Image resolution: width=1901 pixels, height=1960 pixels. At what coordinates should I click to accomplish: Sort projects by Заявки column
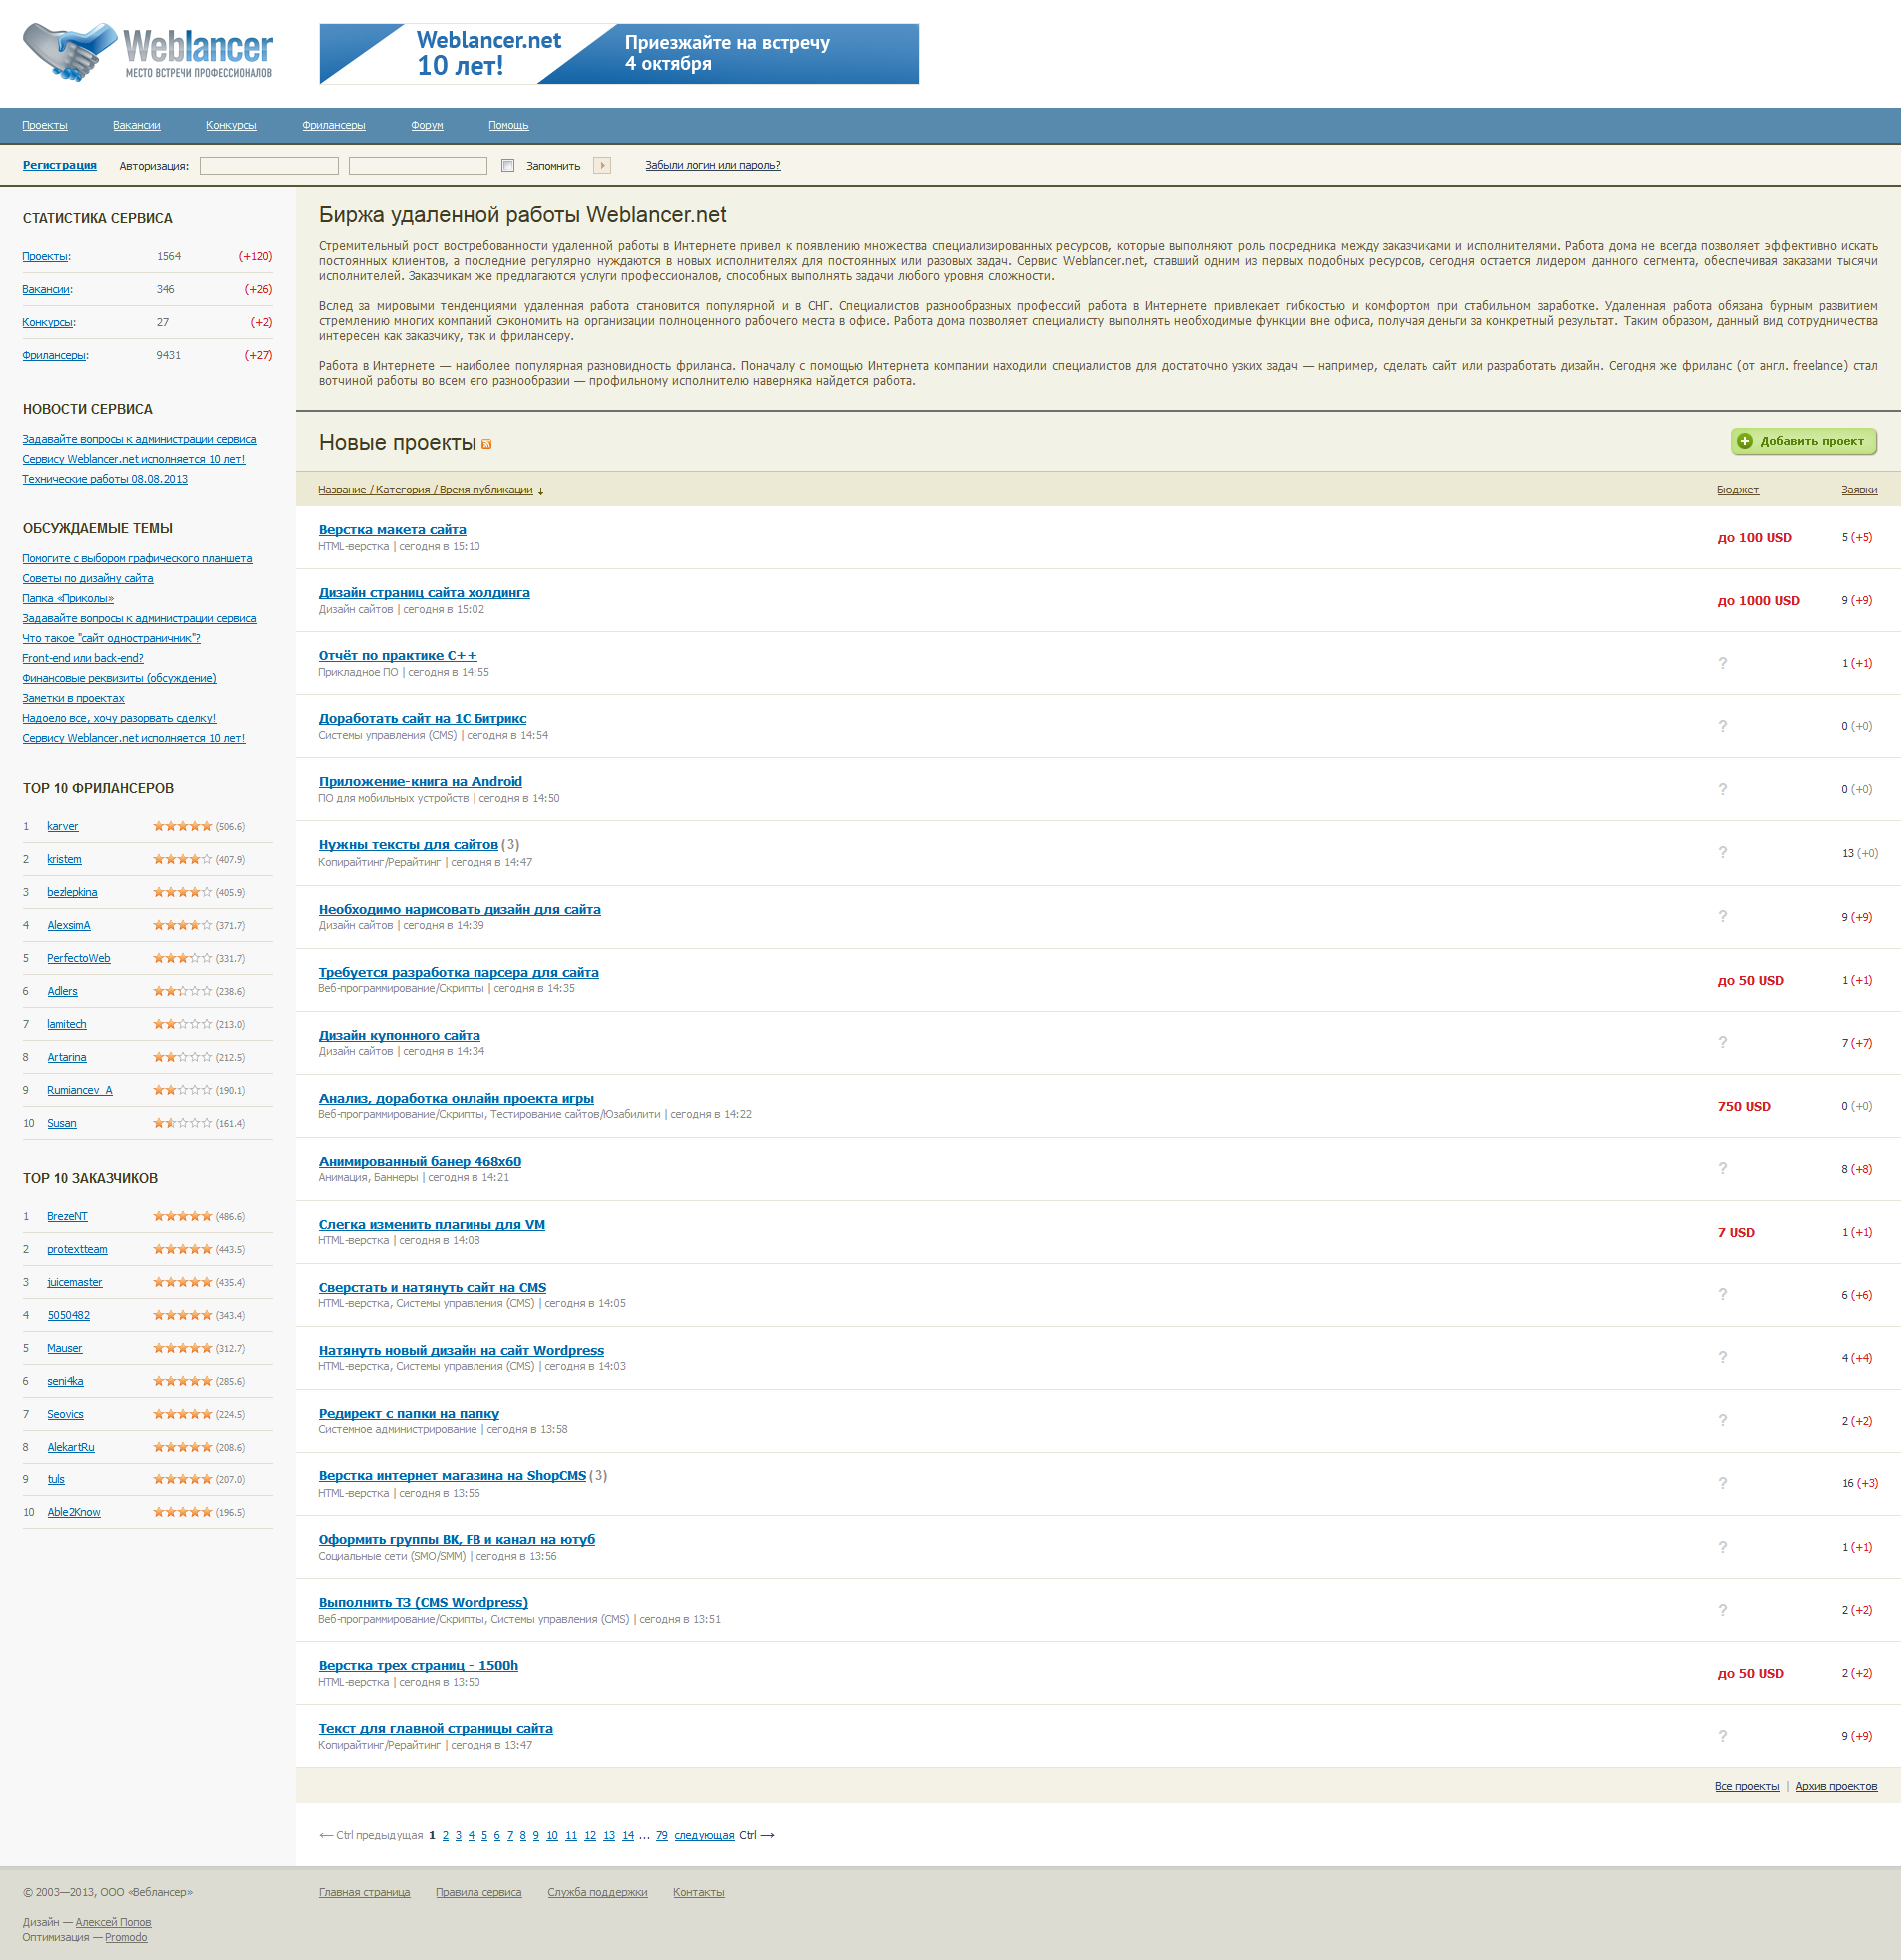coord(1858,490)
